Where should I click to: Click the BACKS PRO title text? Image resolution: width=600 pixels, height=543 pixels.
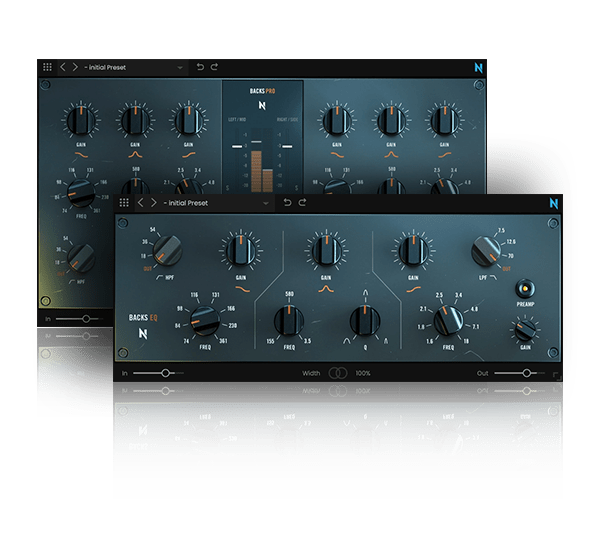pos(262,91)
